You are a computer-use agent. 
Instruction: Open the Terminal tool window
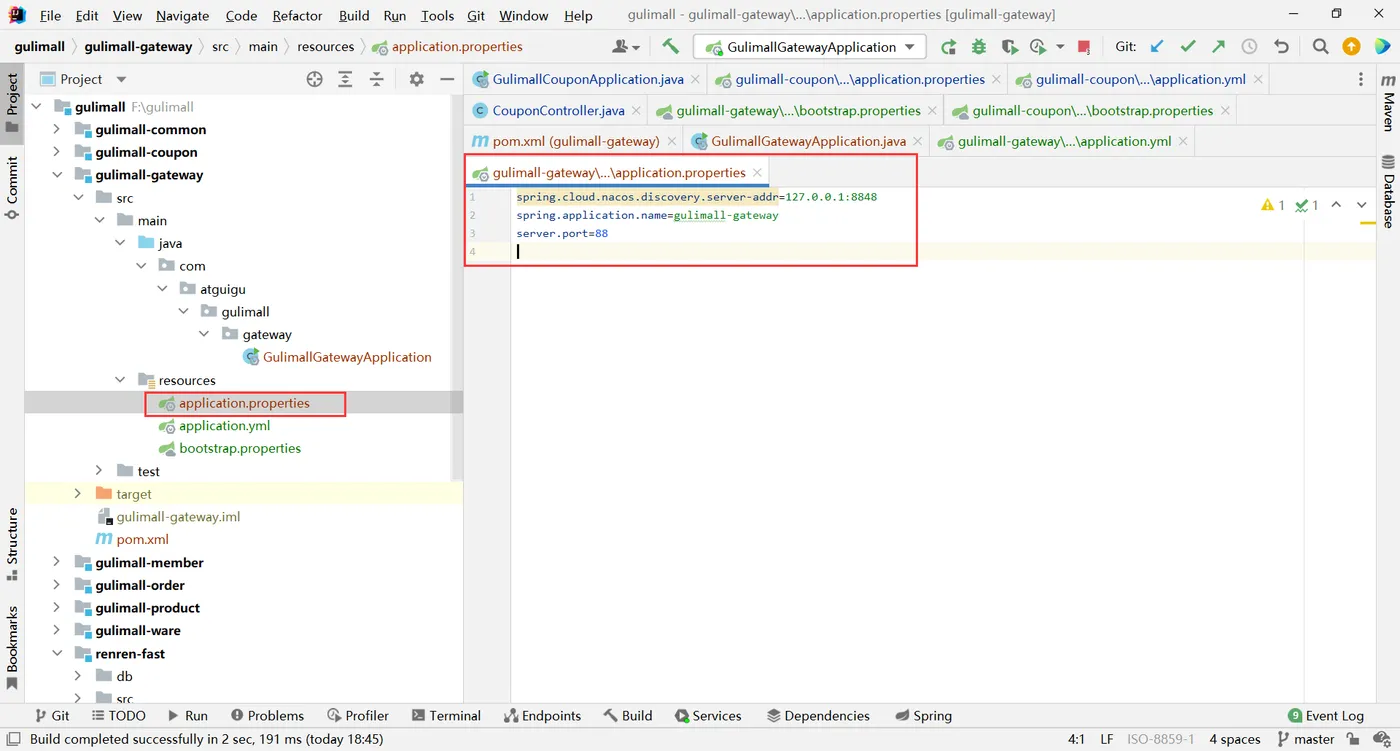click(445, 715)
